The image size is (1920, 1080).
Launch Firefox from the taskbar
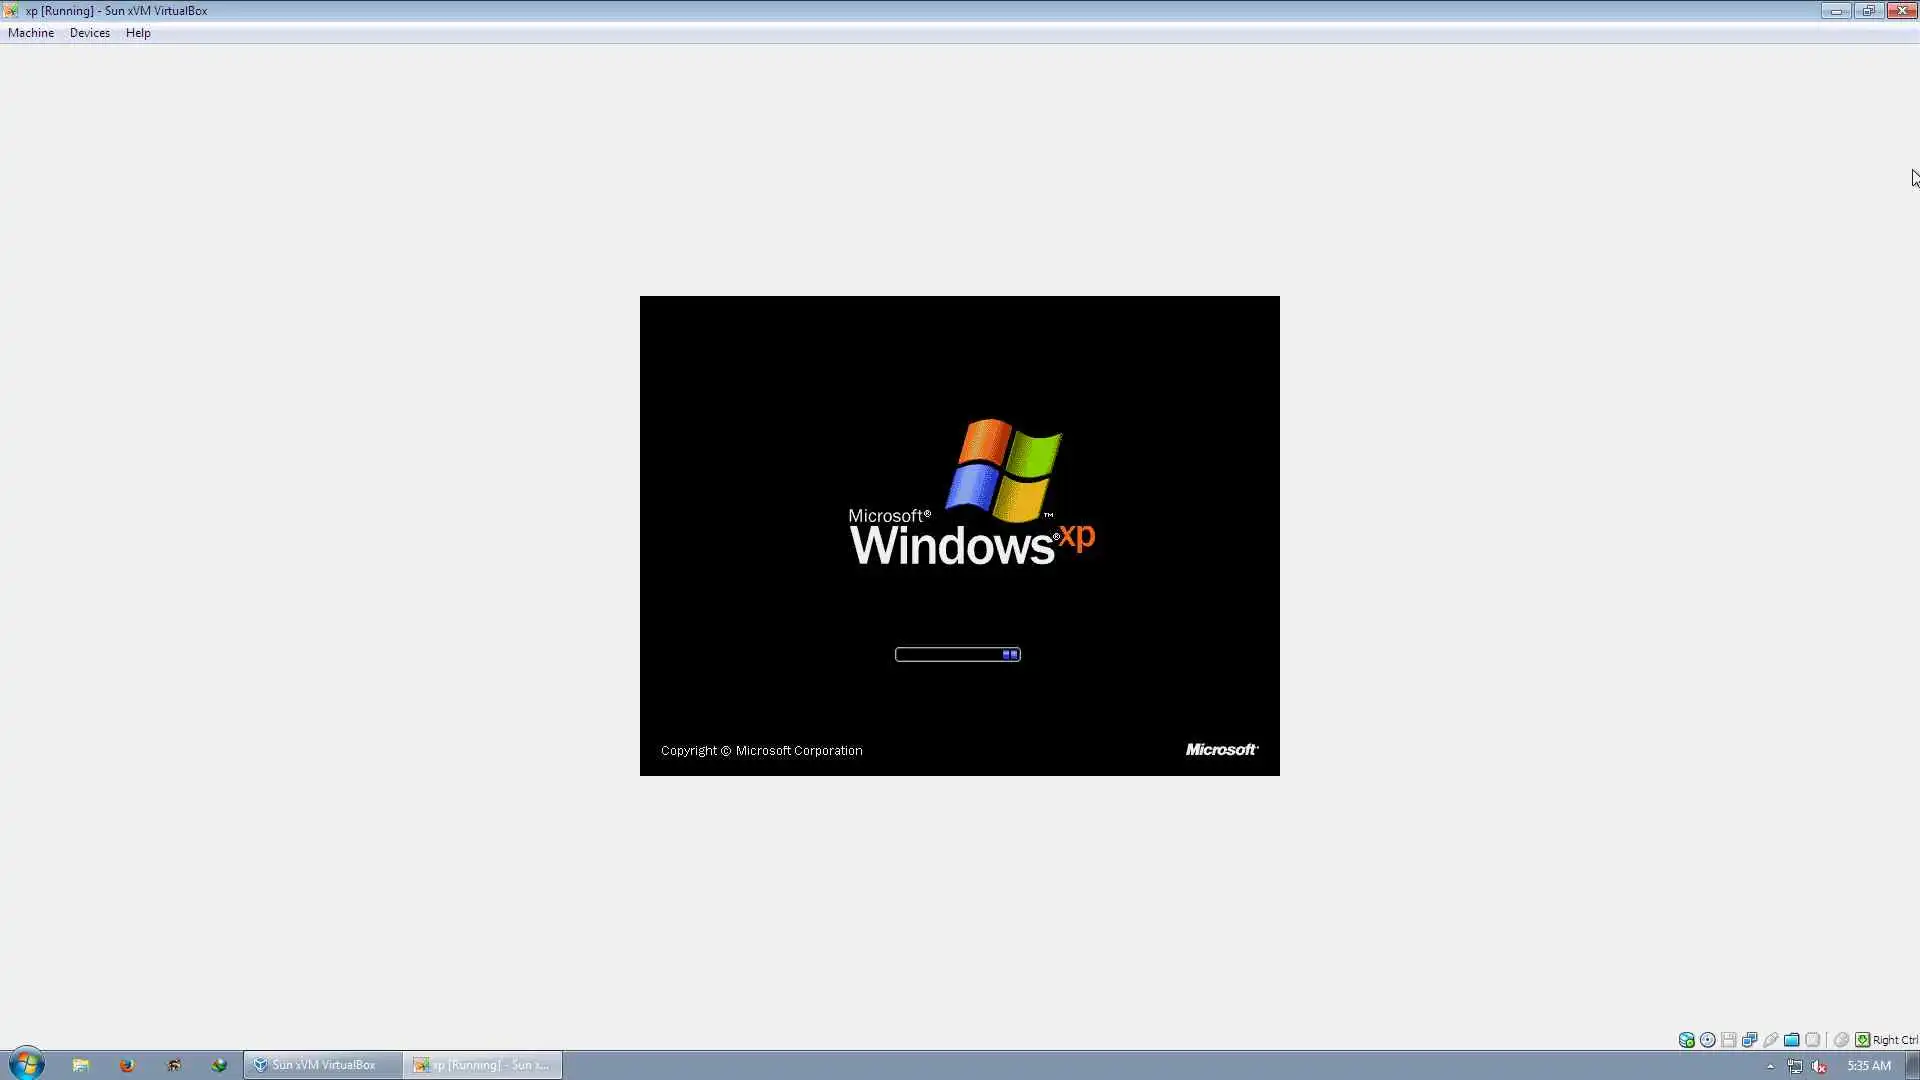tap(127, 1065)
